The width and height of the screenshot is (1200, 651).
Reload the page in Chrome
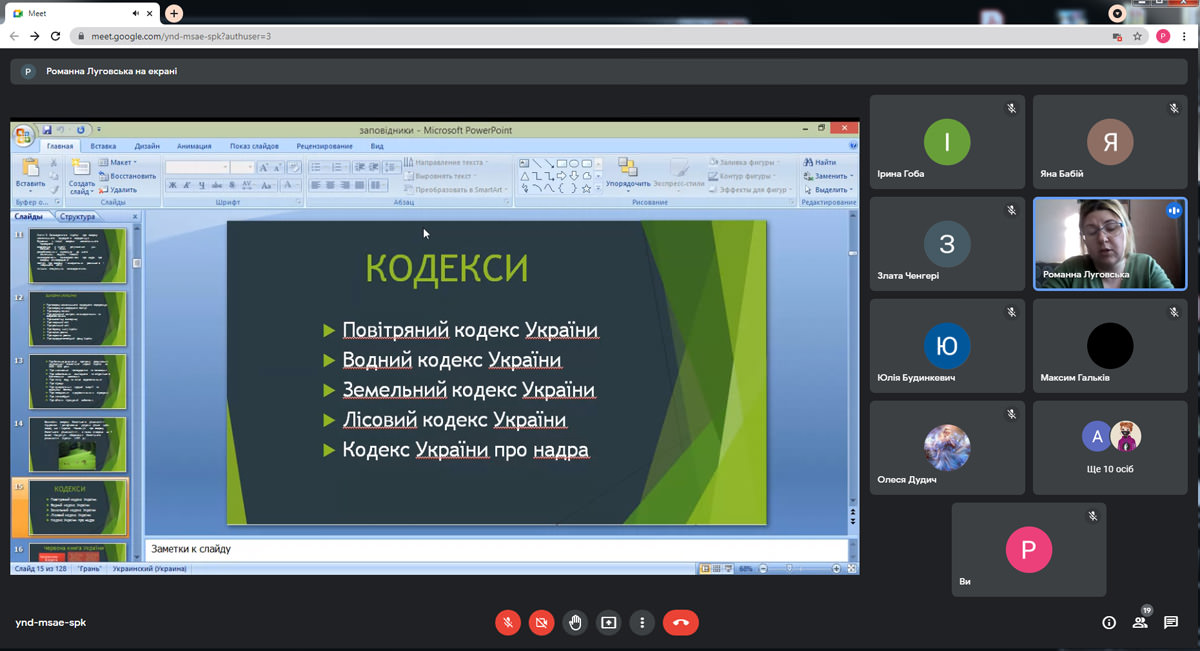56,36
